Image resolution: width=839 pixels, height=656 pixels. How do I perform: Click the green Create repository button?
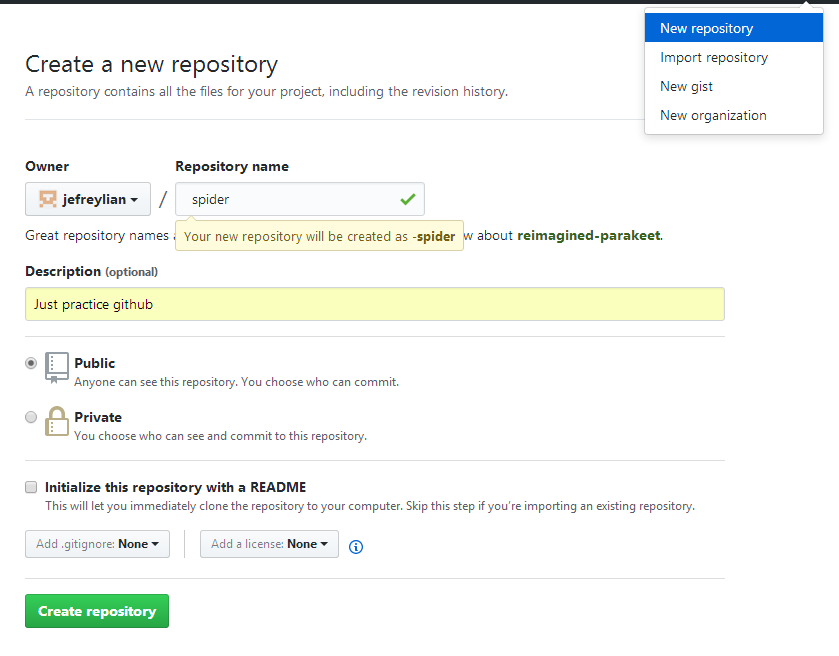(97, 611)
